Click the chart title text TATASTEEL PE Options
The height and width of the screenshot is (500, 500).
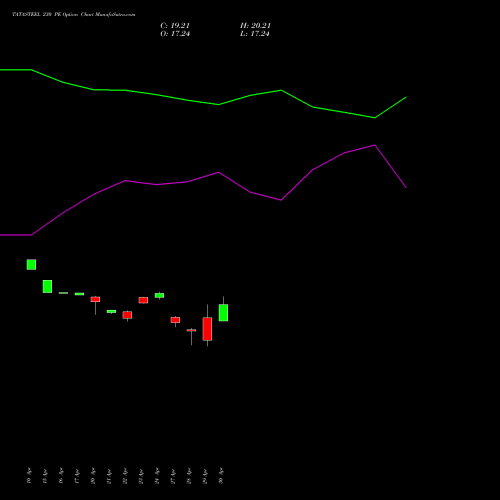[74, 14]
